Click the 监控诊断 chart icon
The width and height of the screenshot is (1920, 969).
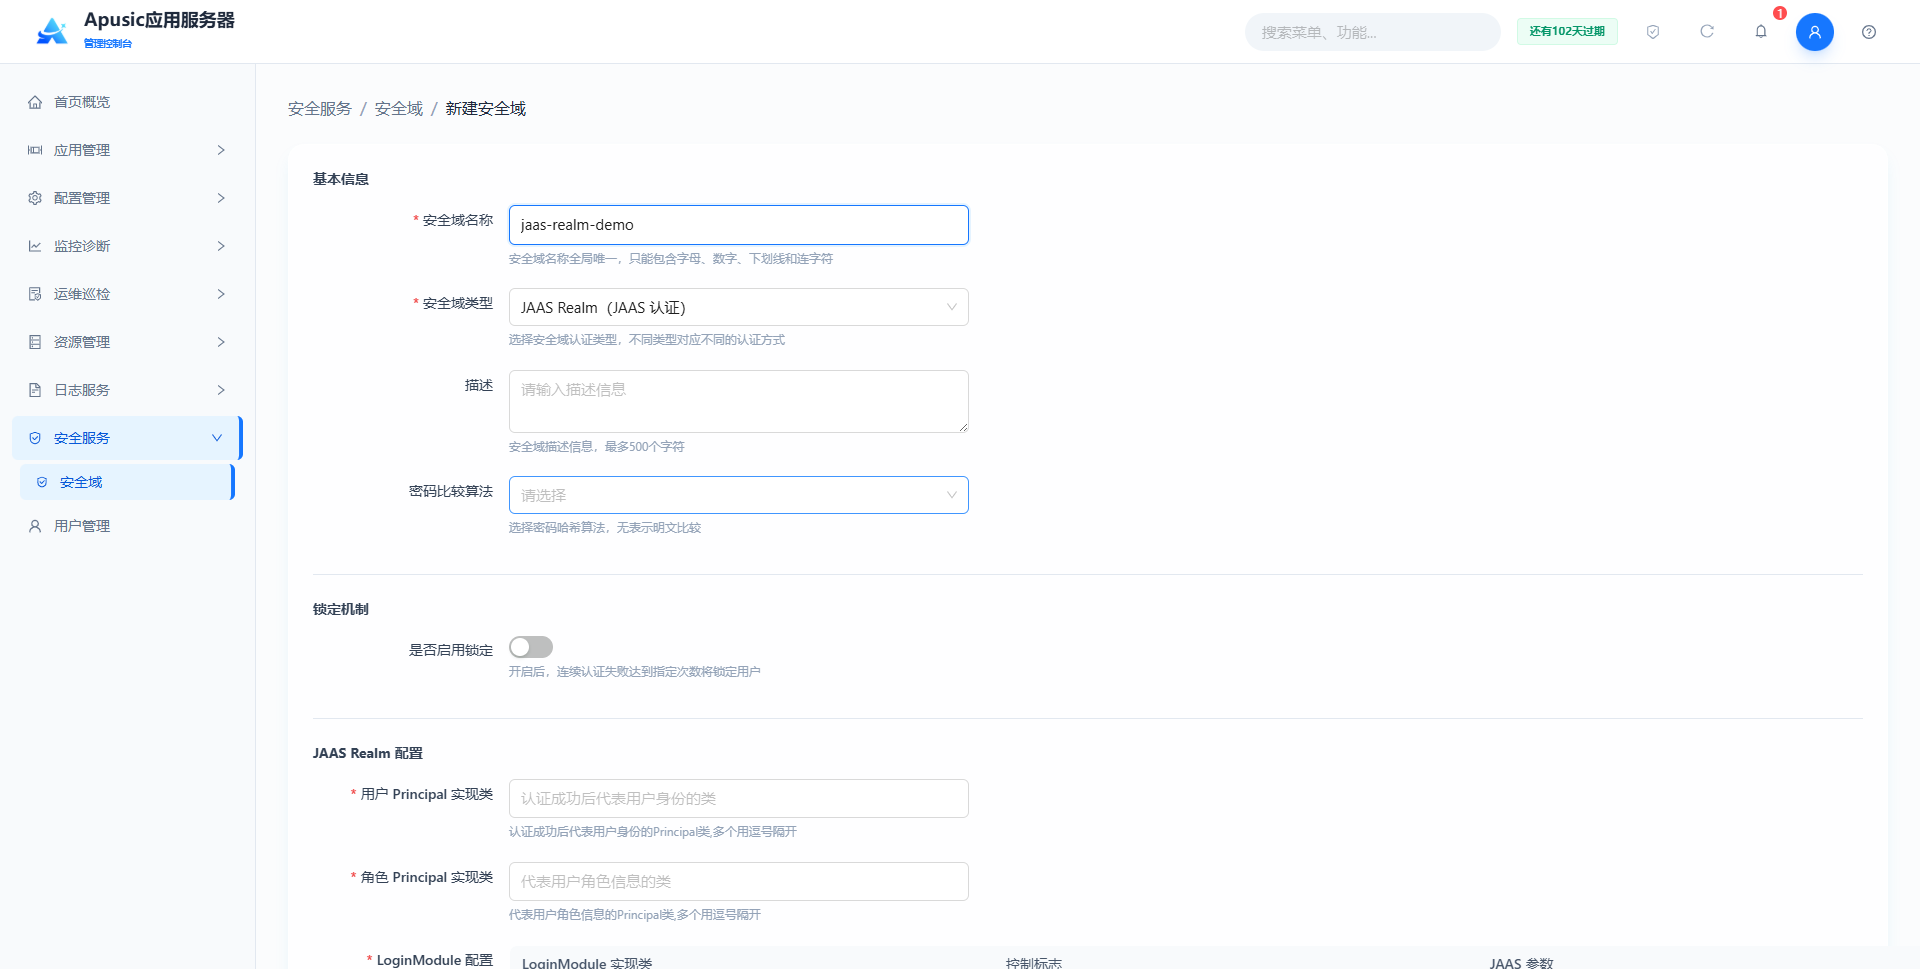[x=35, y=246]
